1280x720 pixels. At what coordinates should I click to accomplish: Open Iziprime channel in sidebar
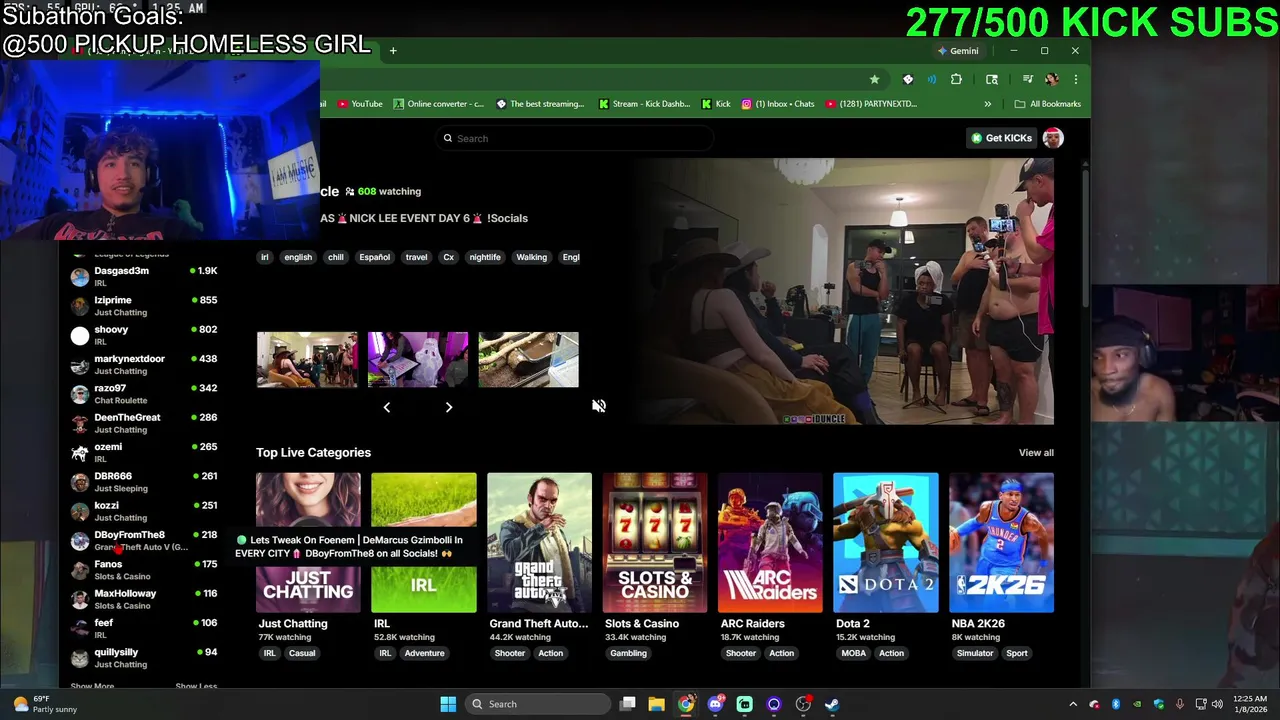click(x=144, y=306)
